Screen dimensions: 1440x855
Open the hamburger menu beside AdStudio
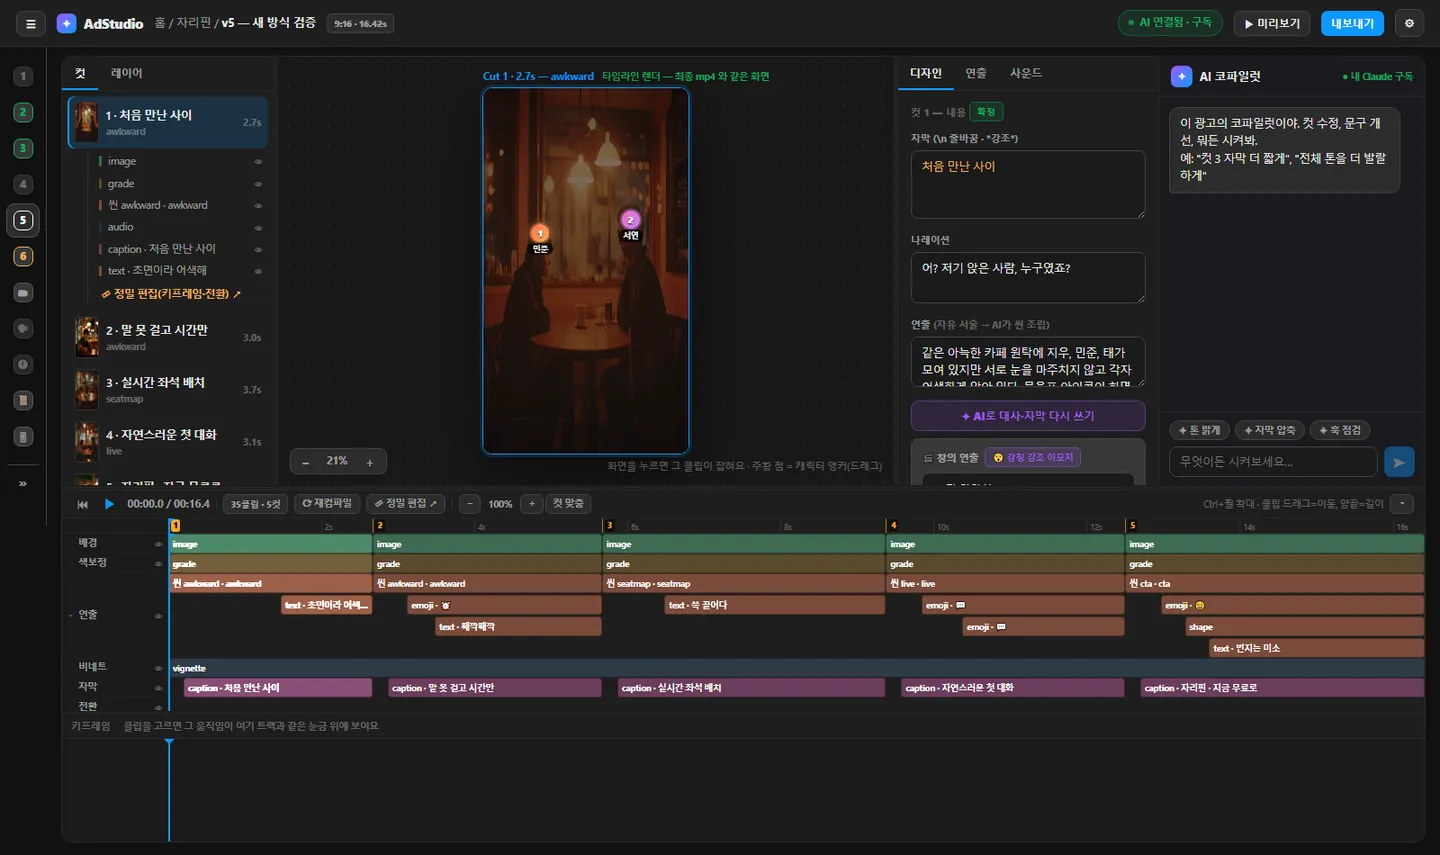[31, 23]
